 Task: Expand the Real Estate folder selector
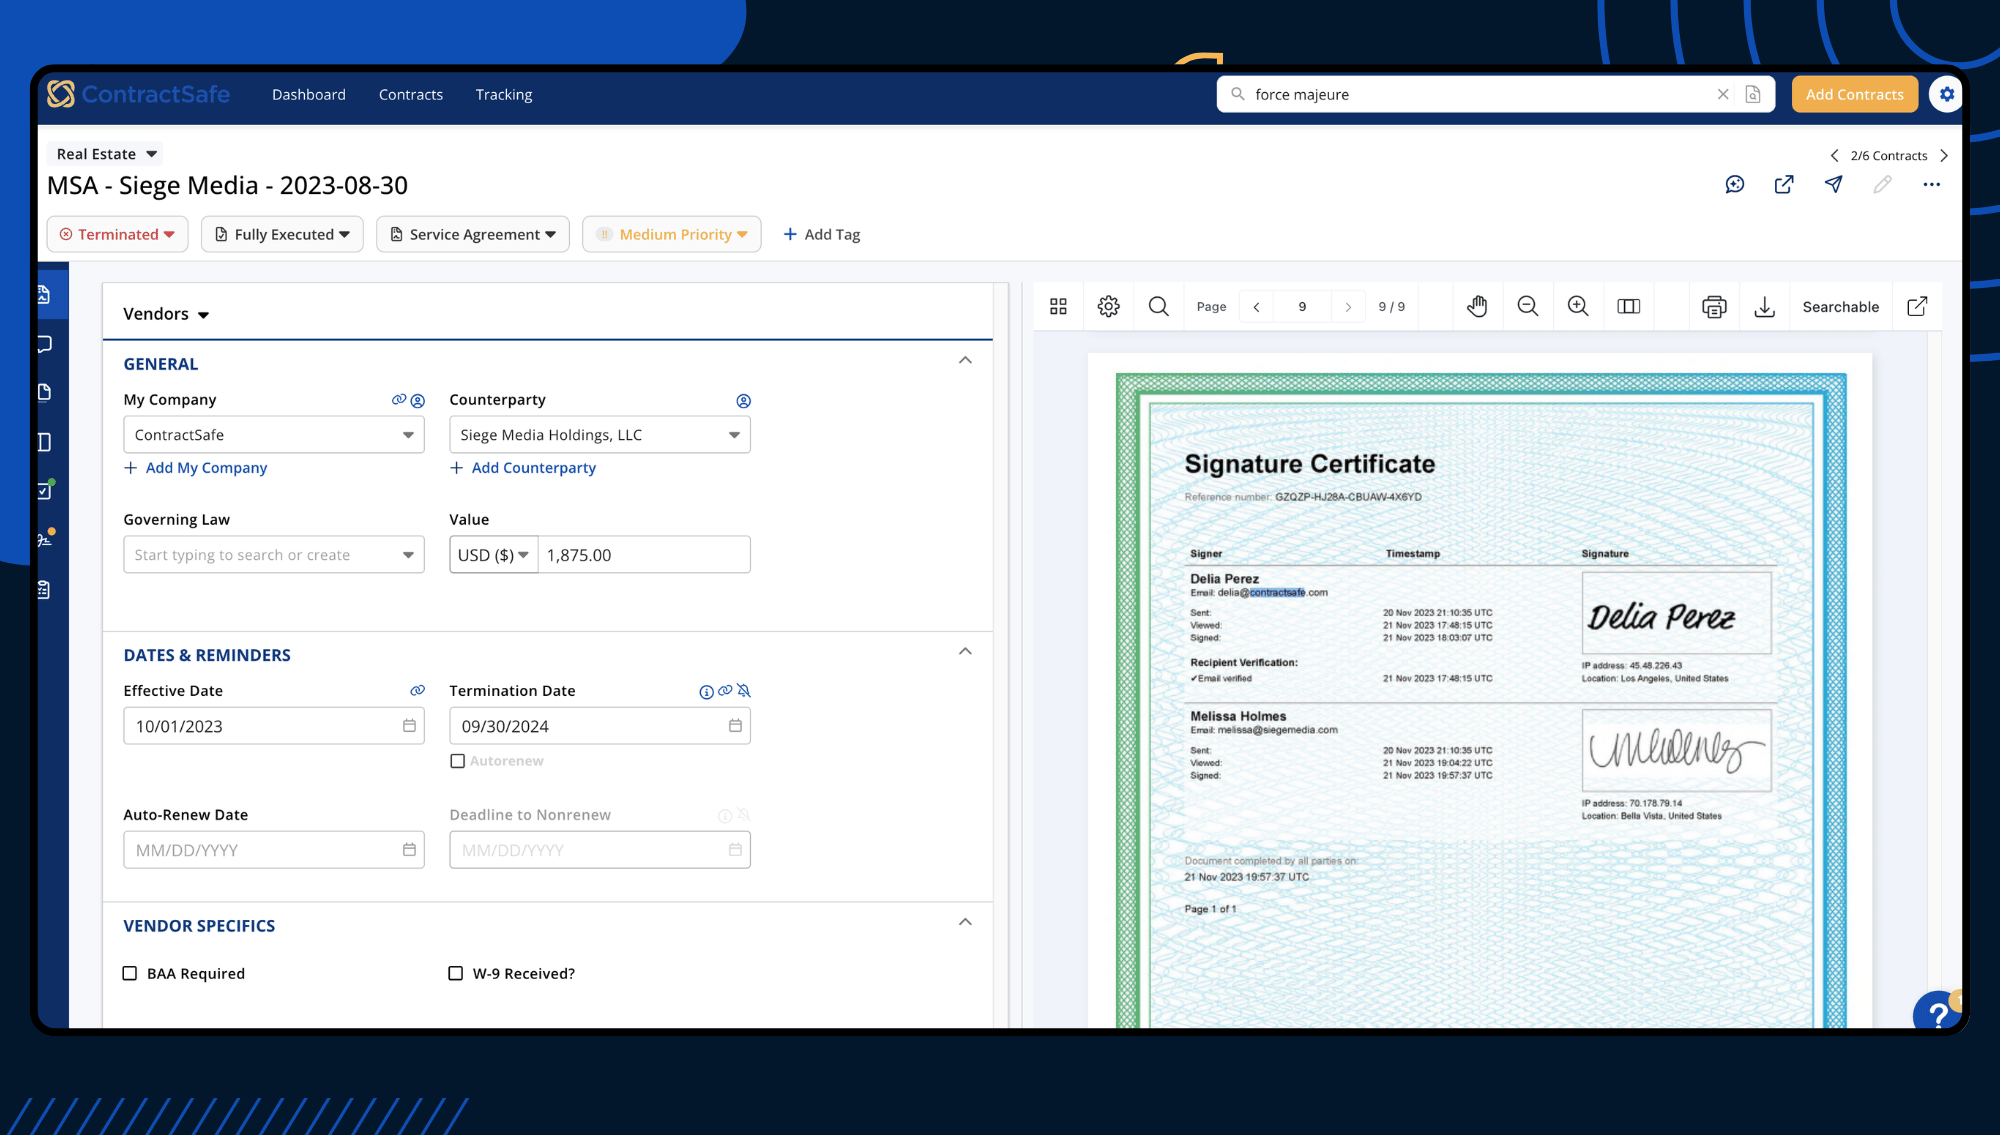coord(104,153)
